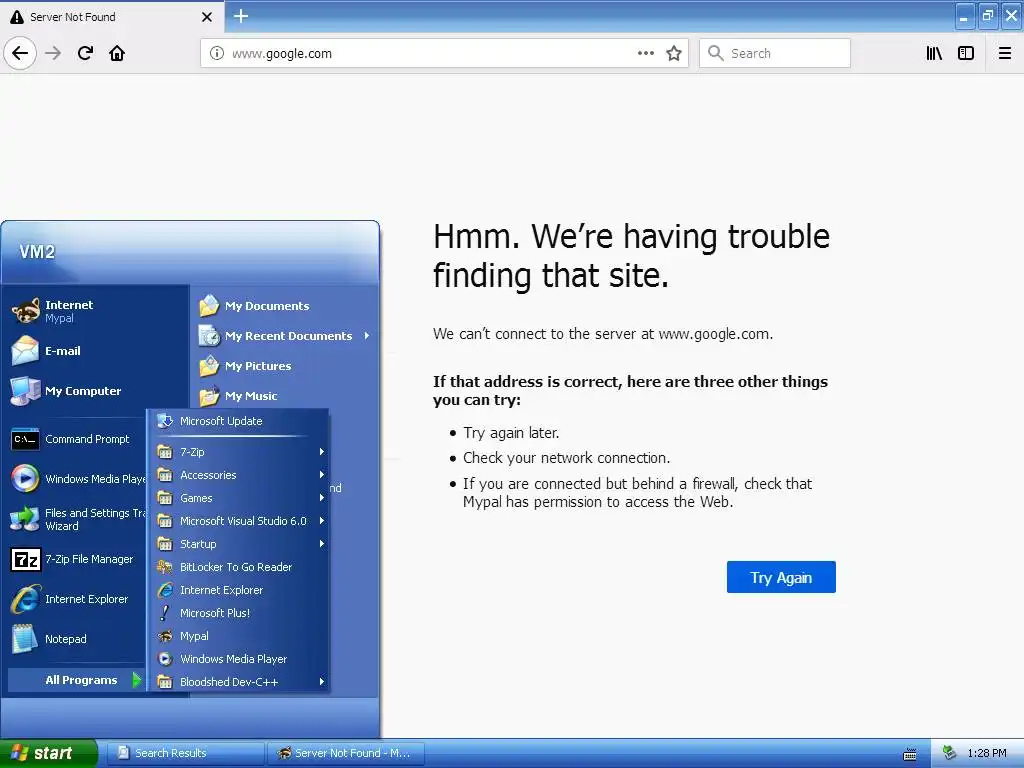Open page actions three-dot menu
Screen dimensions: 1024x768
pos(645,54)
